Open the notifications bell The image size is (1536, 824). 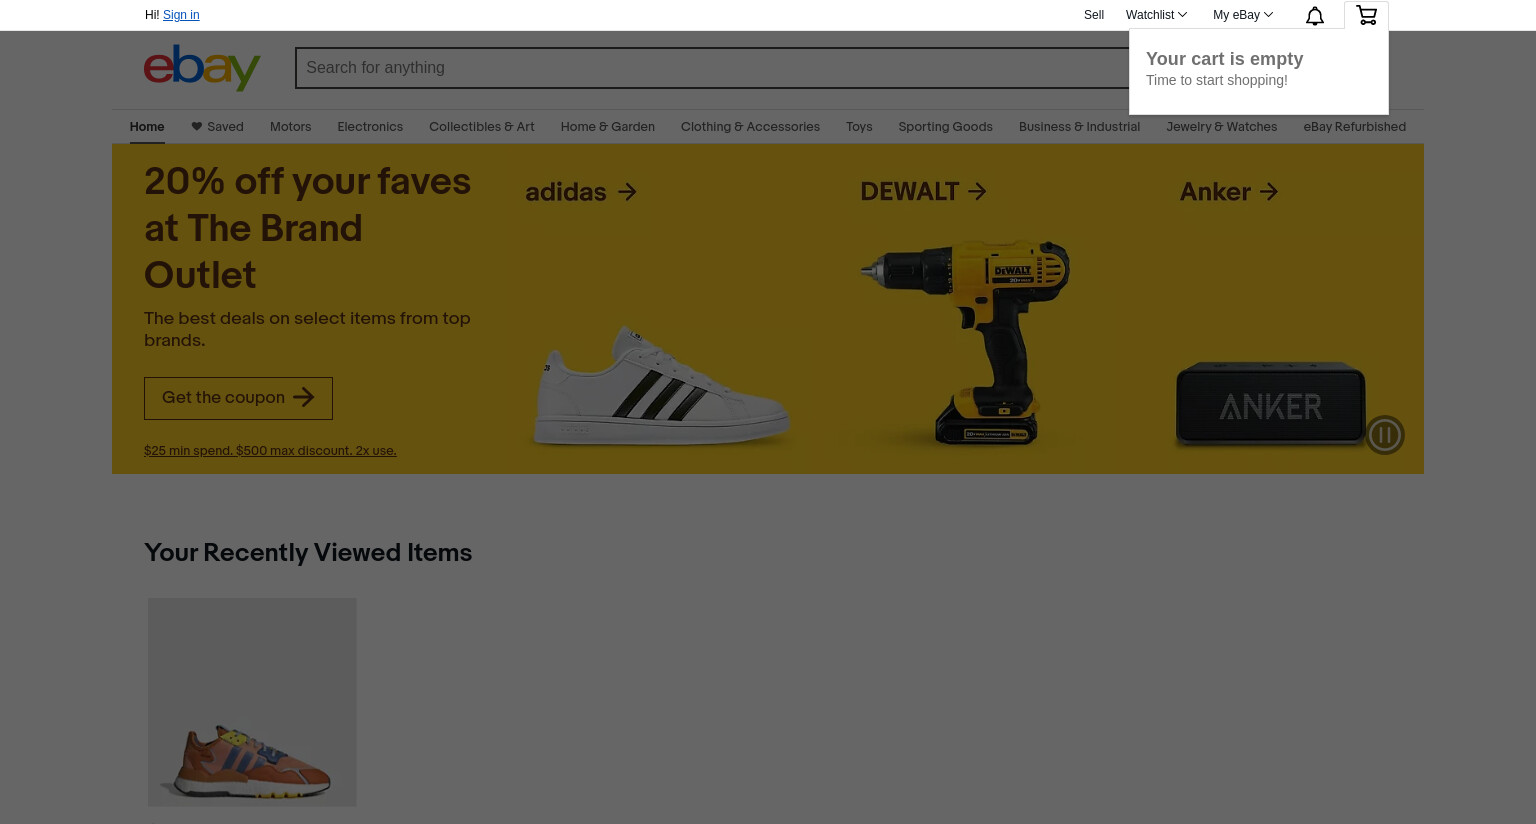pos(1315,15)
